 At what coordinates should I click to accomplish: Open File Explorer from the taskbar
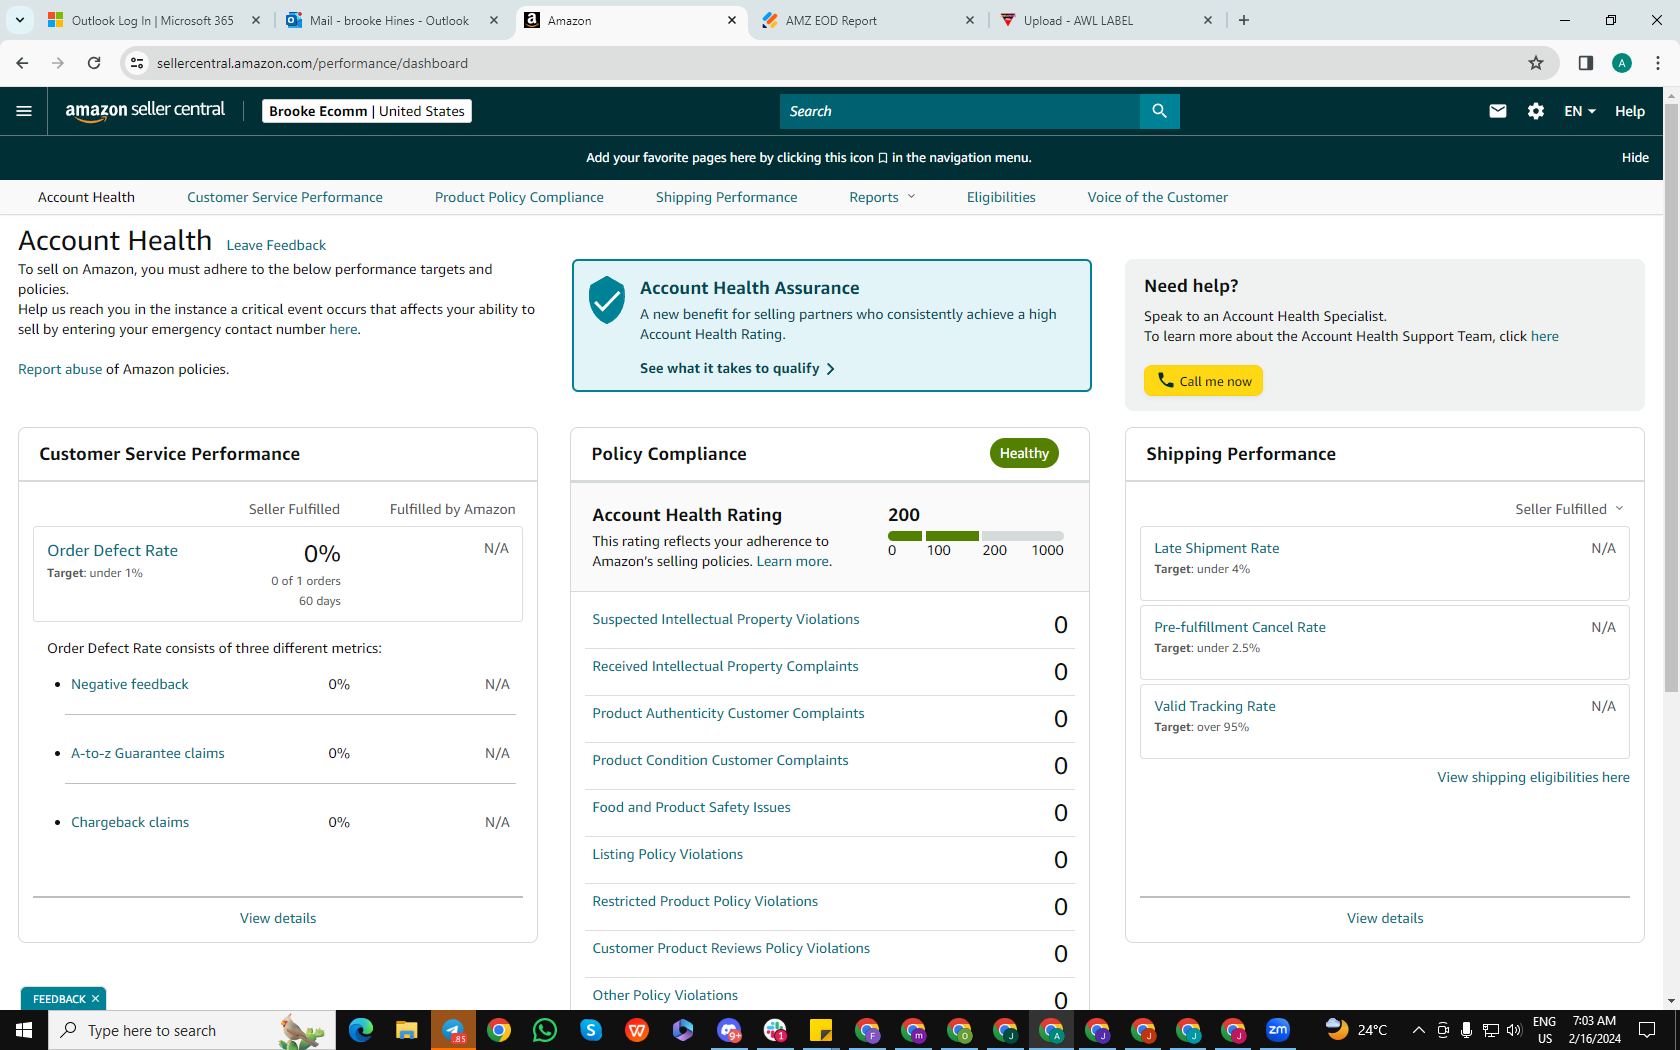(x=406, y=1030)
